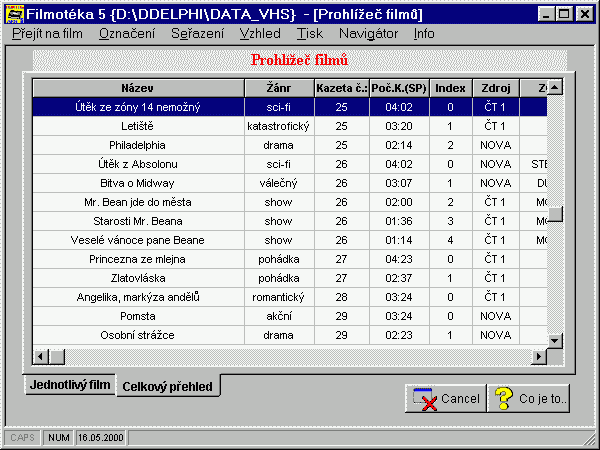Image resolution: width=600 pixels, height=450 pixels.
Task: Switch to the Jednotlivý film tab
Action: (x=69, y=385)
